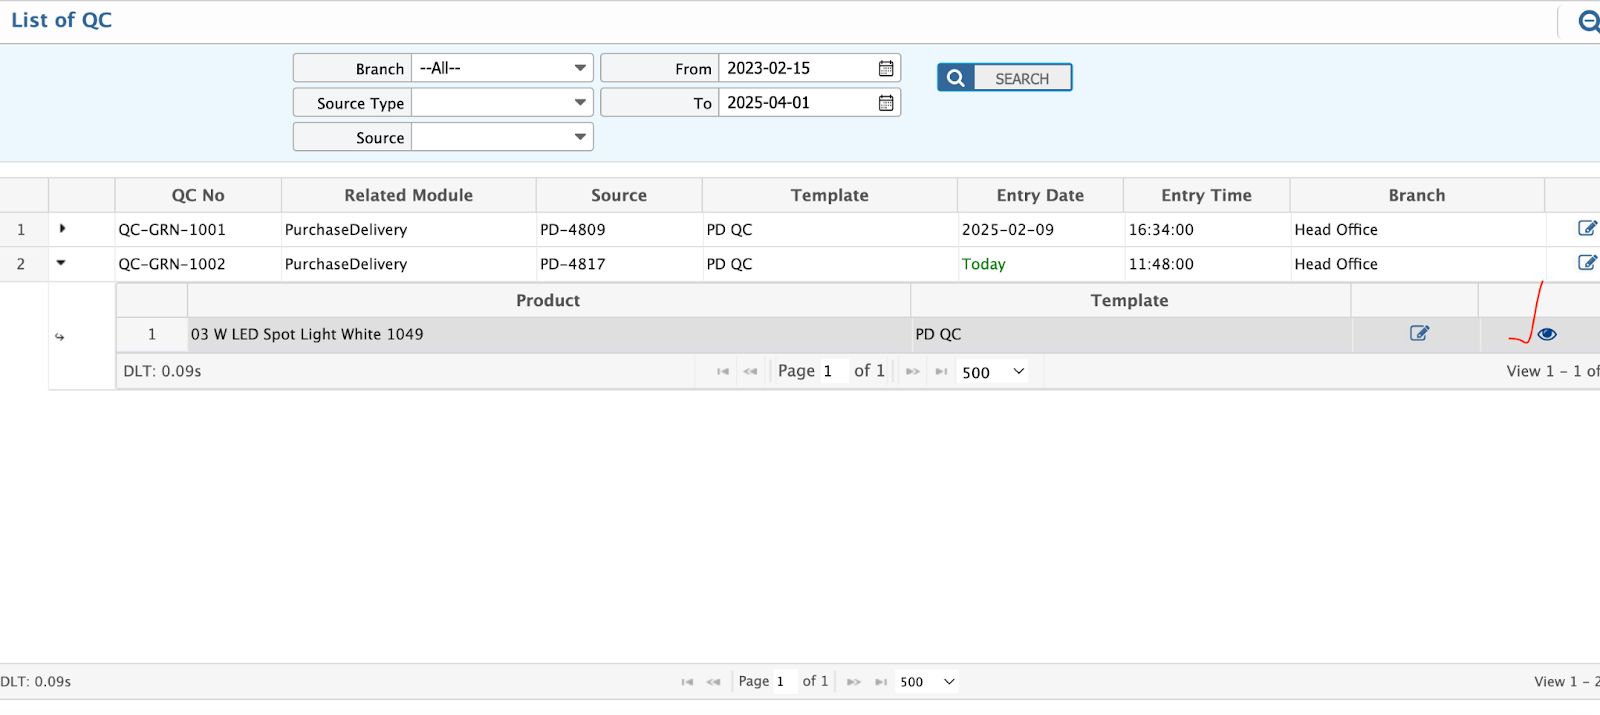This screenshot has height=715, width=1600.
Task: Collapse the QC-GRN-1002 row details
Action: (61, 263)
